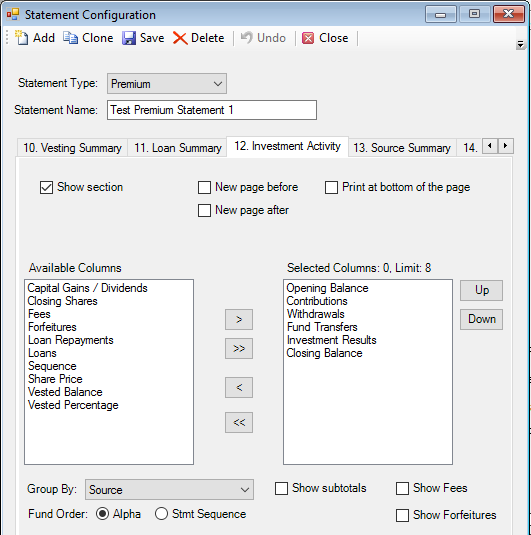Save the statement using the floppy icon
Image resolution: width=531 pixels, height=535 pixels.
(129, 38)
